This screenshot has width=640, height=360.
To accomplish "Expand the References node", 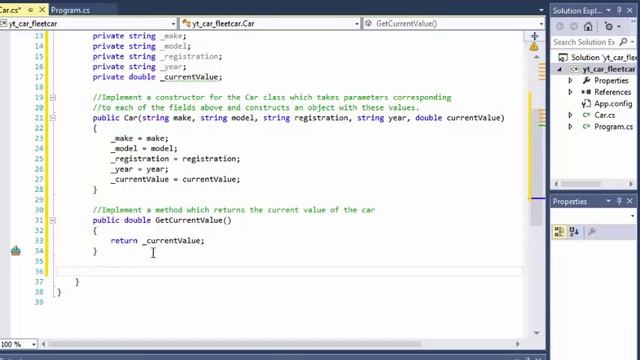I will tap(570, 92).
